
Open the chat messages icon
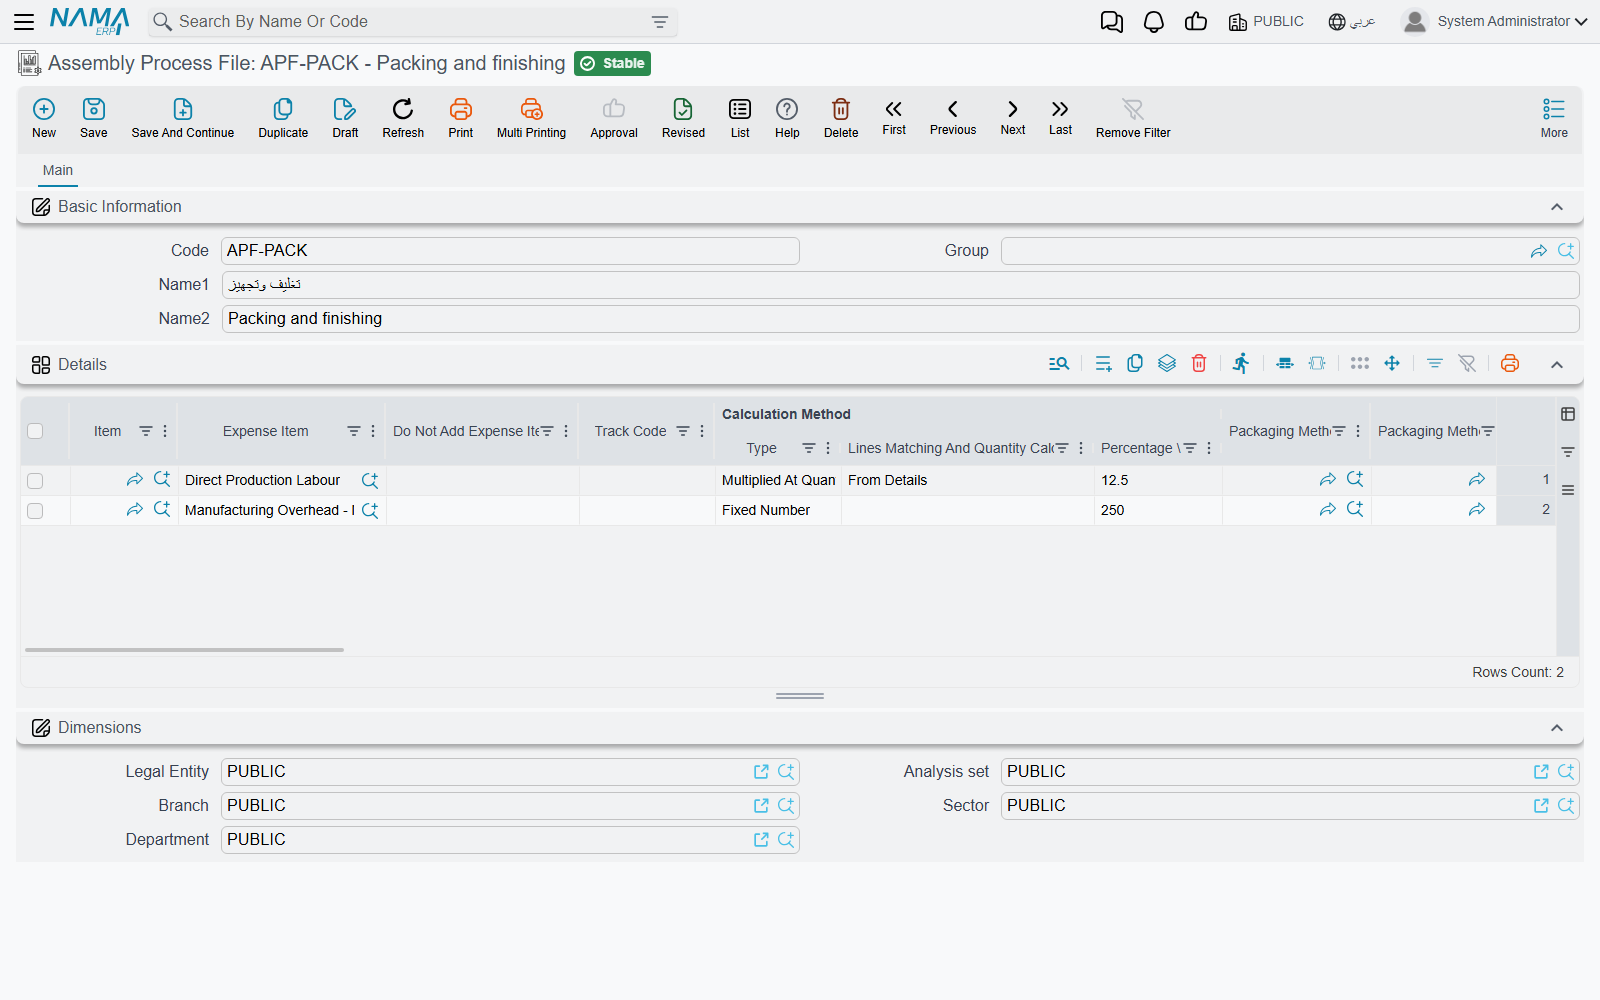point(1111,22)
